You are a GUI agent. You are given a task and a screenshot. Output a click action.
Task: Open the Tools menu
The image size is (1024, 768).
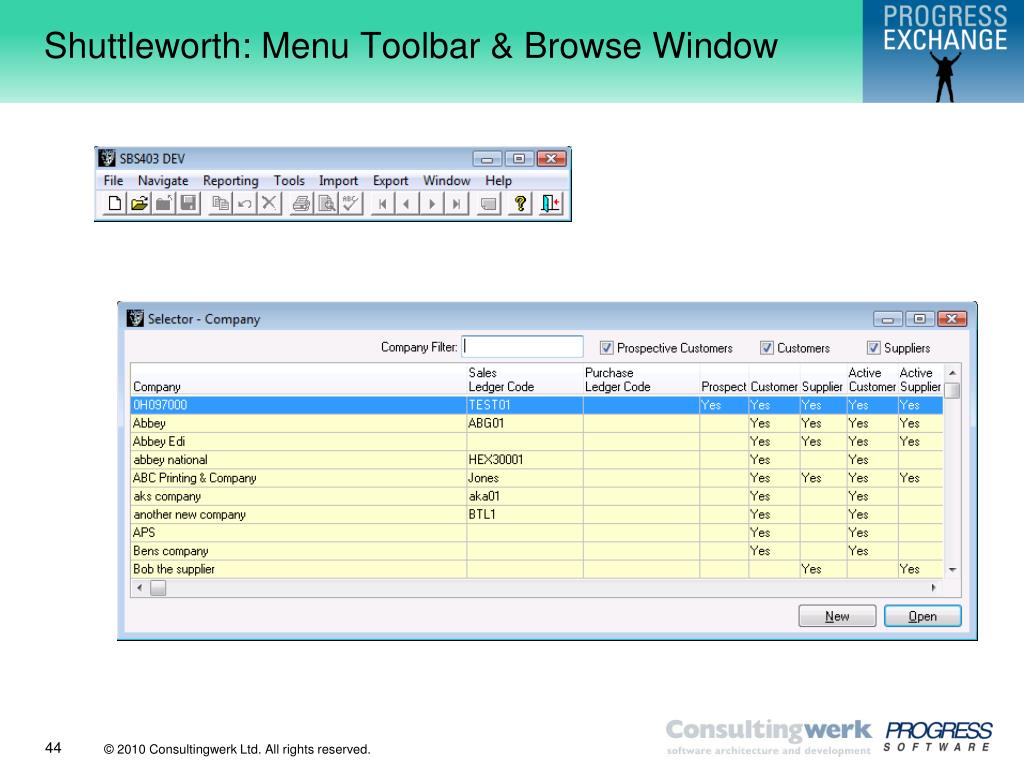pos(289,180)
